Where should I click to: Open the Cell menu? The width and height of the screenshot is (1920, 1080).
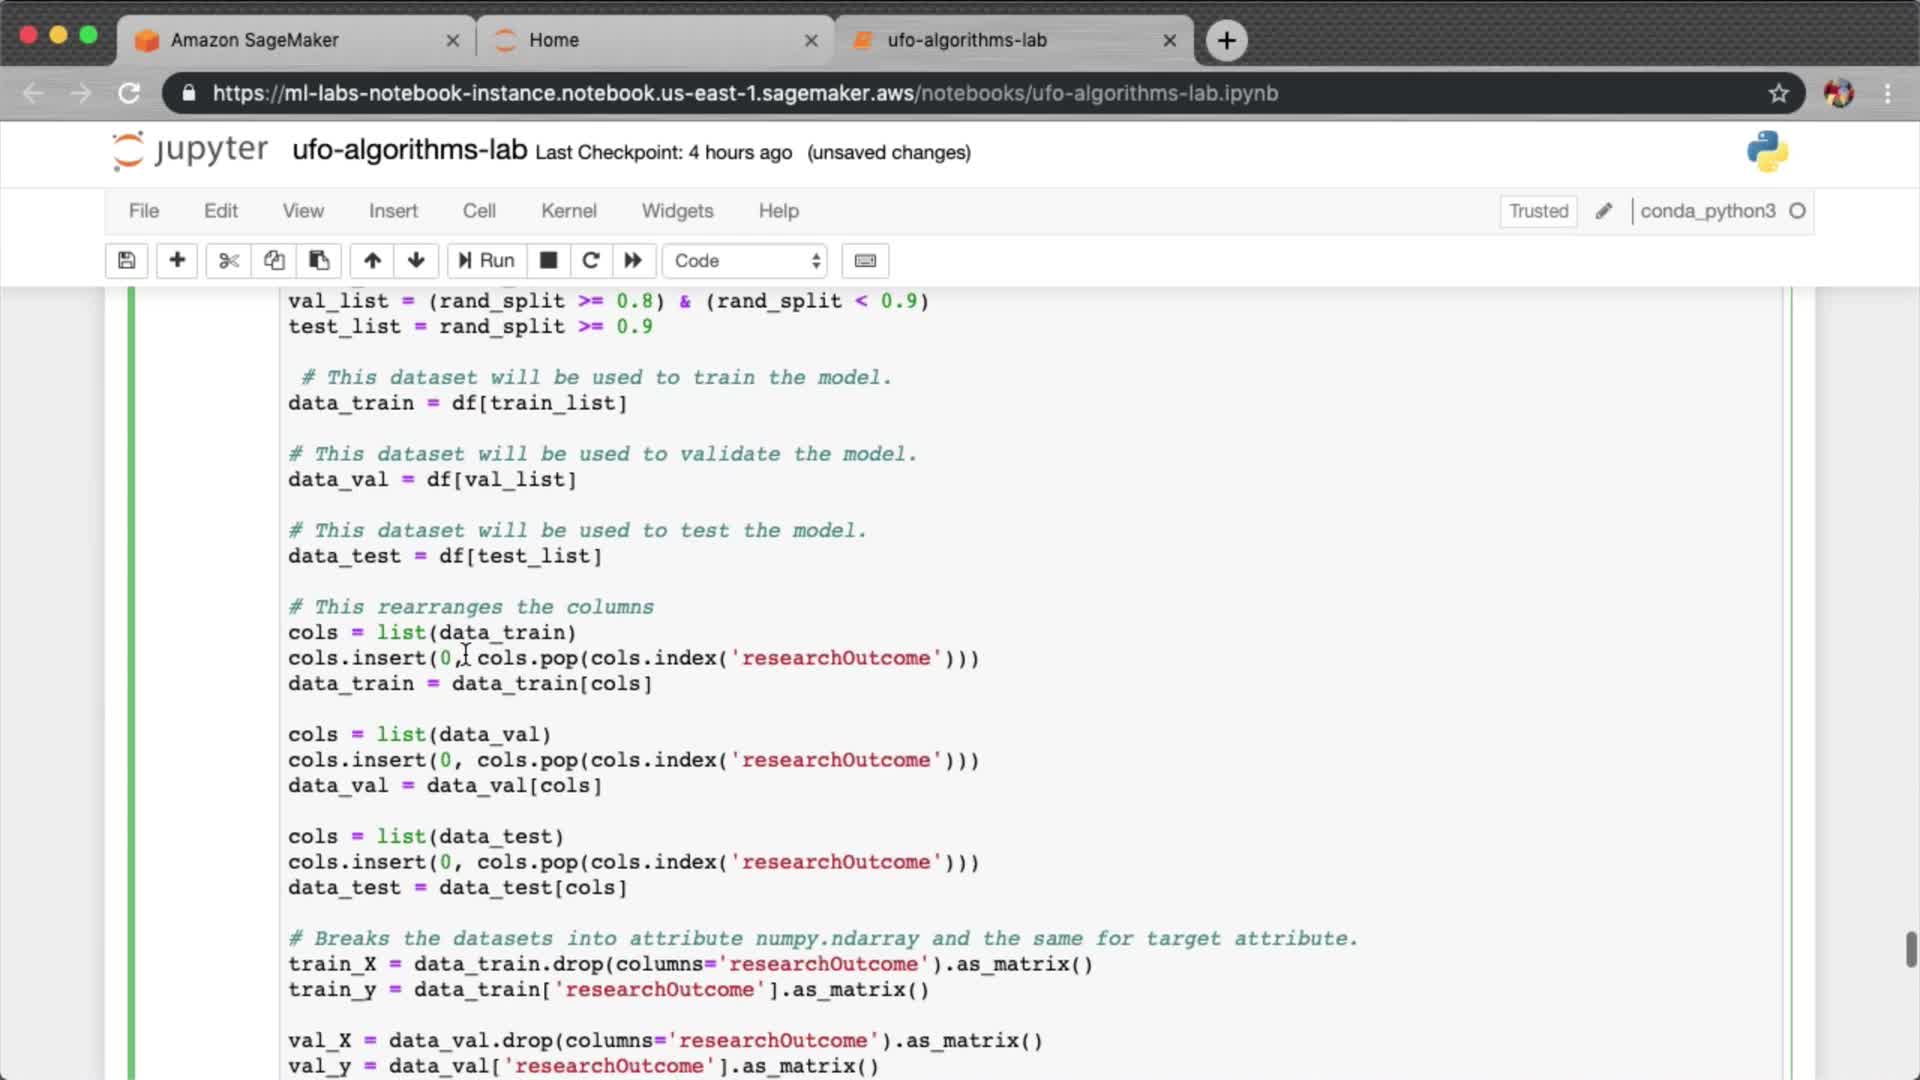[x=479, y=211]
